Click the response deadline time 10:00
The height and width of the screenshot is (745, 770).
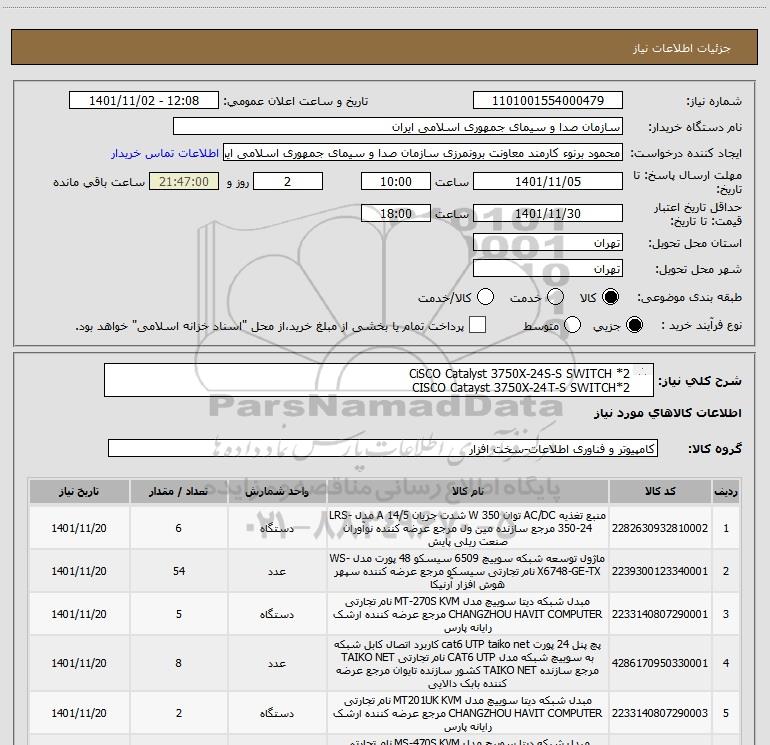tap(396, 181)
